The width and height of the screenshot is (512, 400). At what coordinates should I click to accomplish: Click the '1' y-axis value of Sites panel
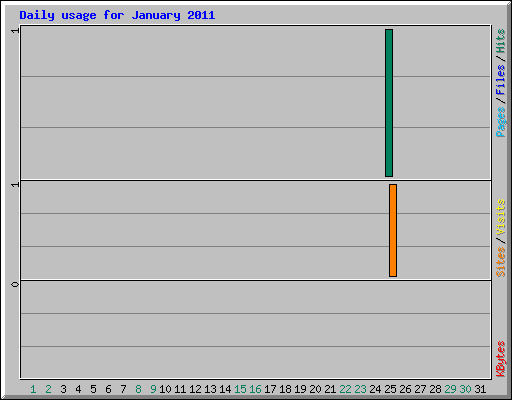pos(15,184)
